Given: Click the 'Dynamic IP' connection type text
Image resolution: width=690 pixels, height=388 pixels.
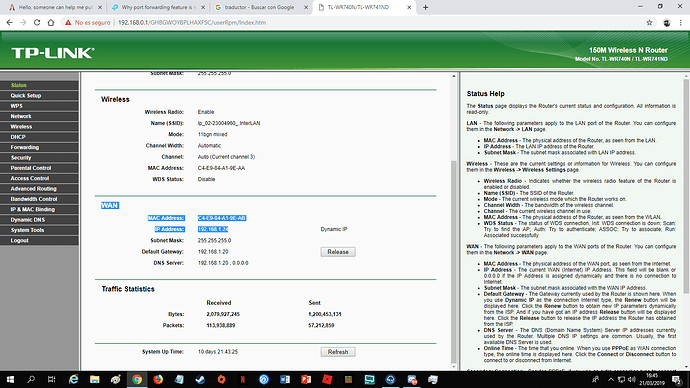Looking at the screenshot, I should [x=334, y=229].
